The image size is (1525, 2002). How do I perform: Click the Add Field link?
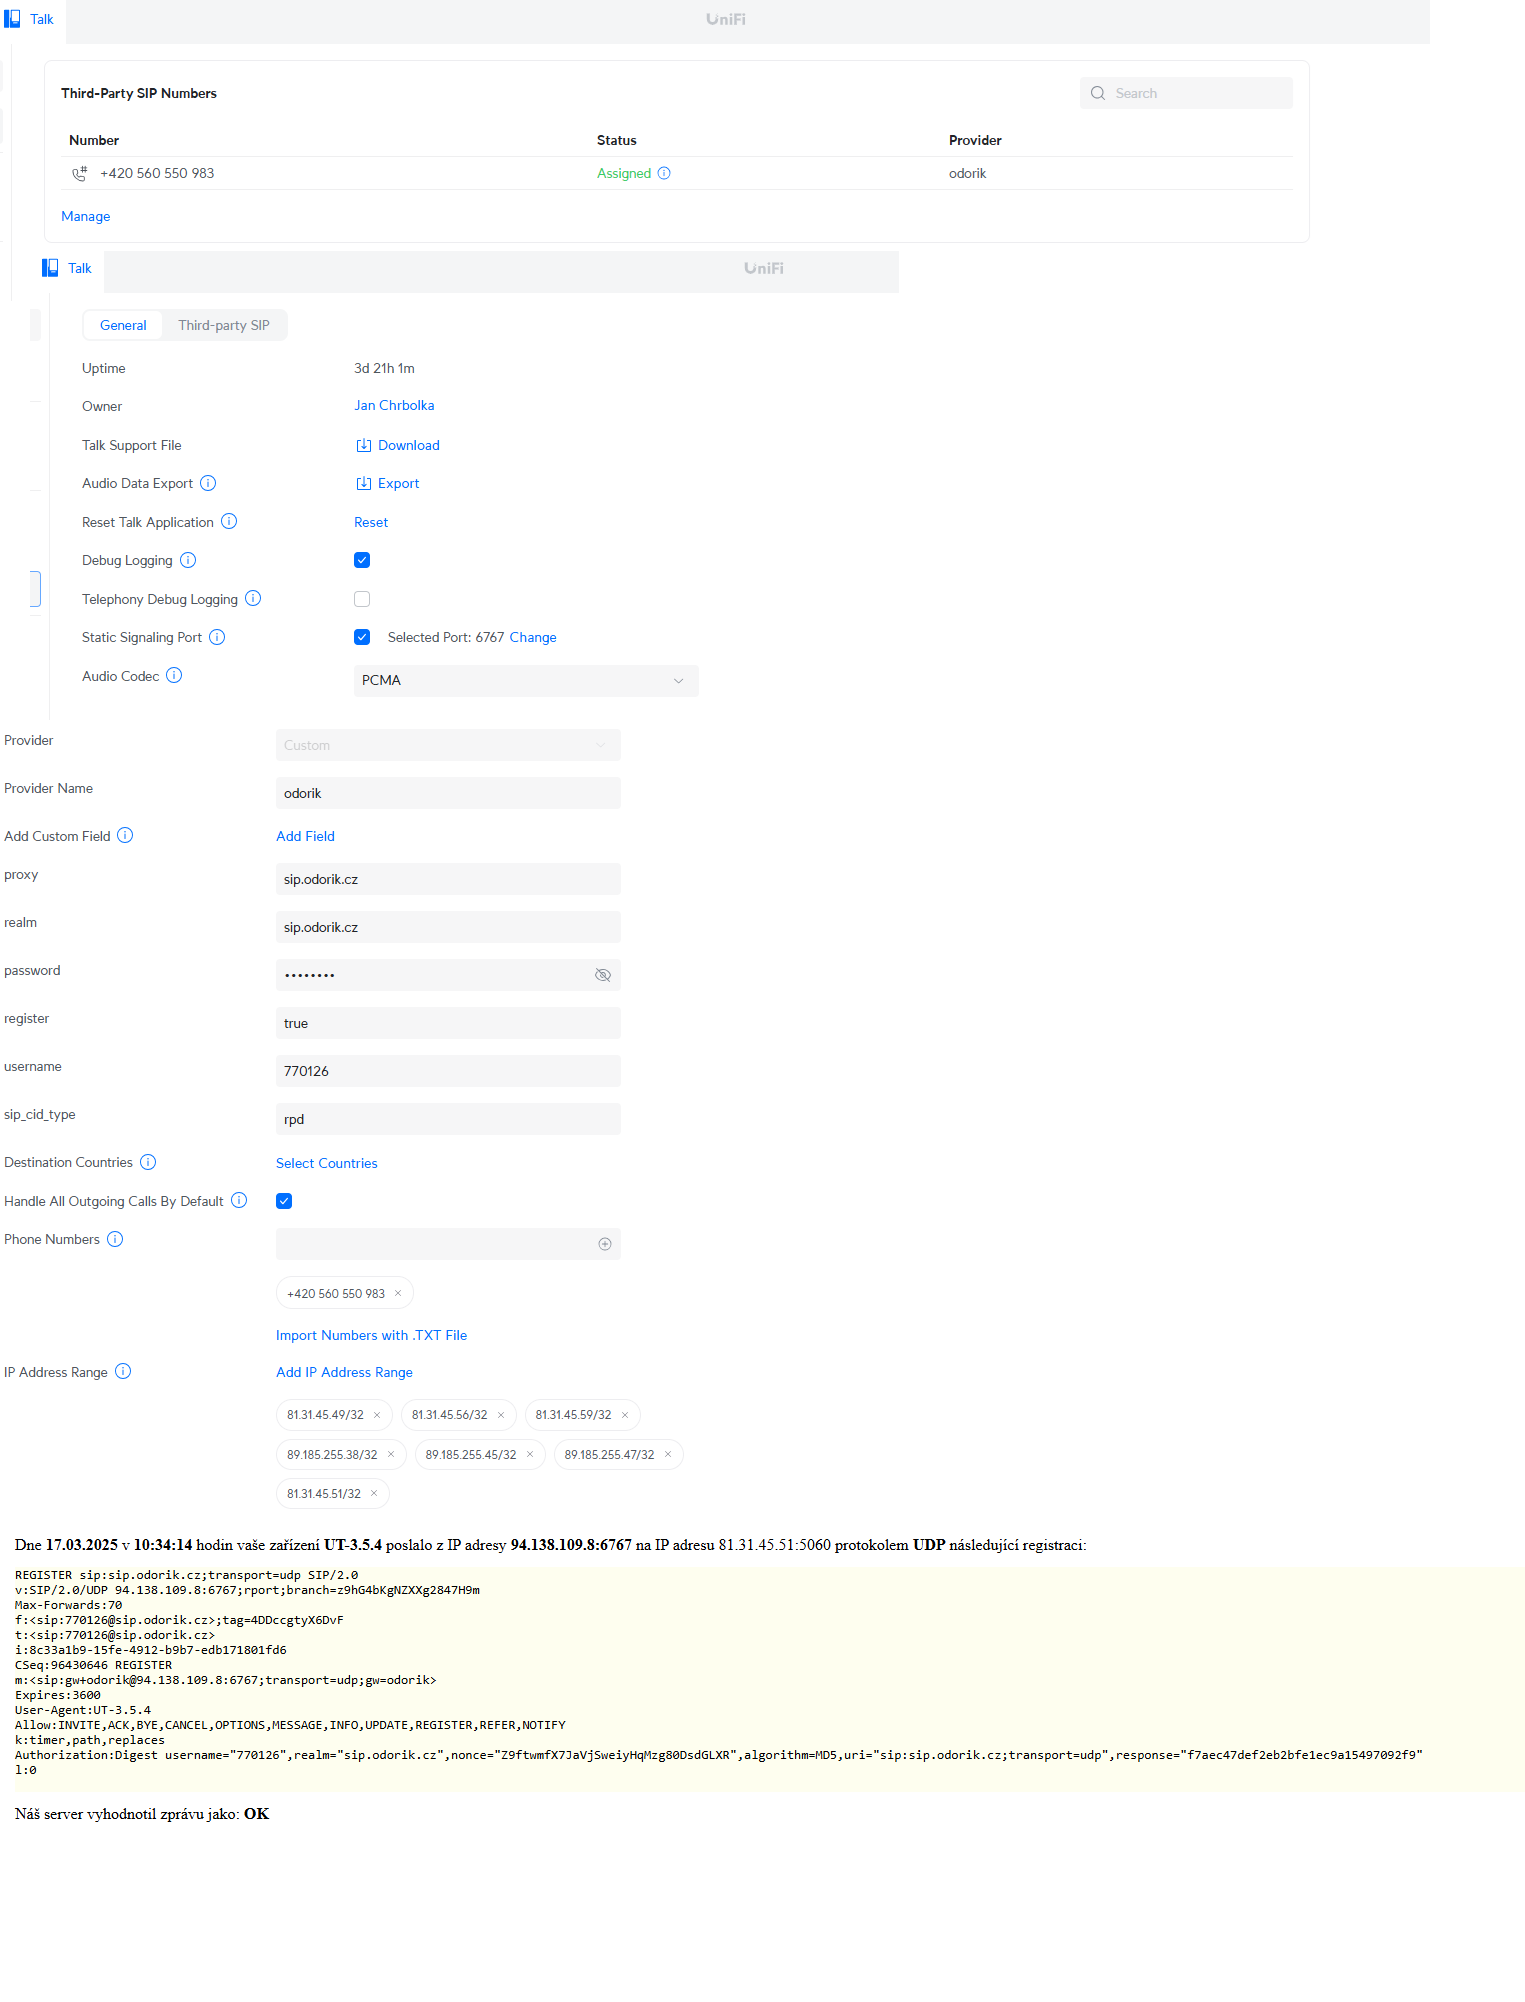click(305, 836)
